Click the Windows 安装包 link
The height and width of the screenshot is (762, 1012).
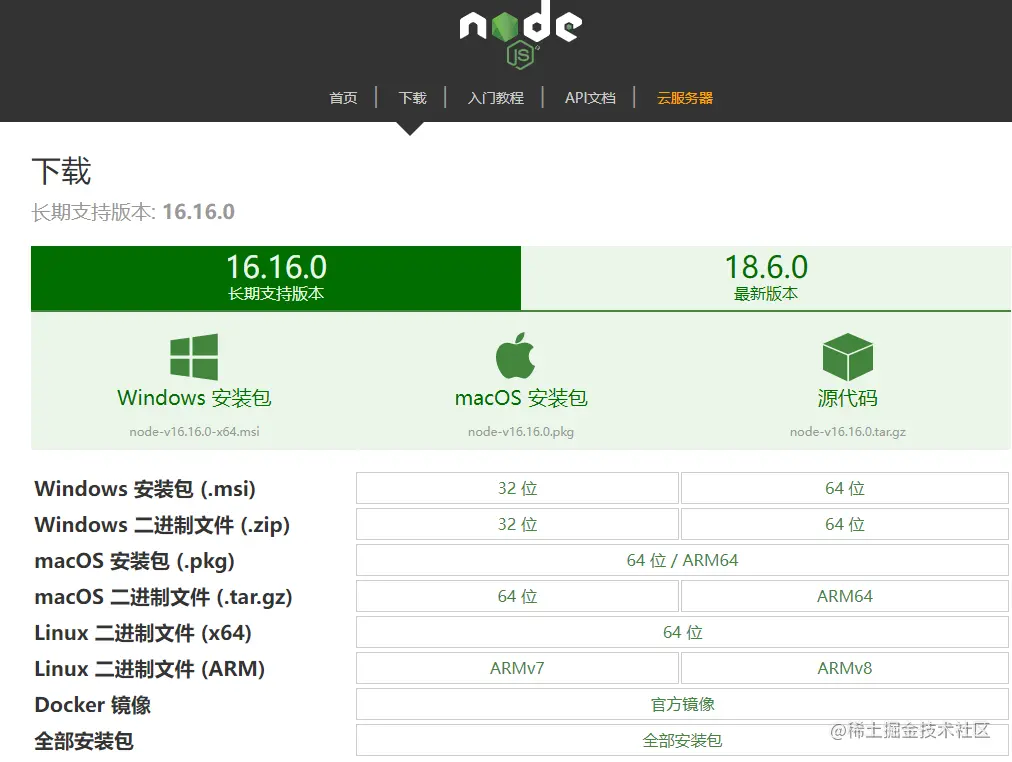click(x=194, y=398)
